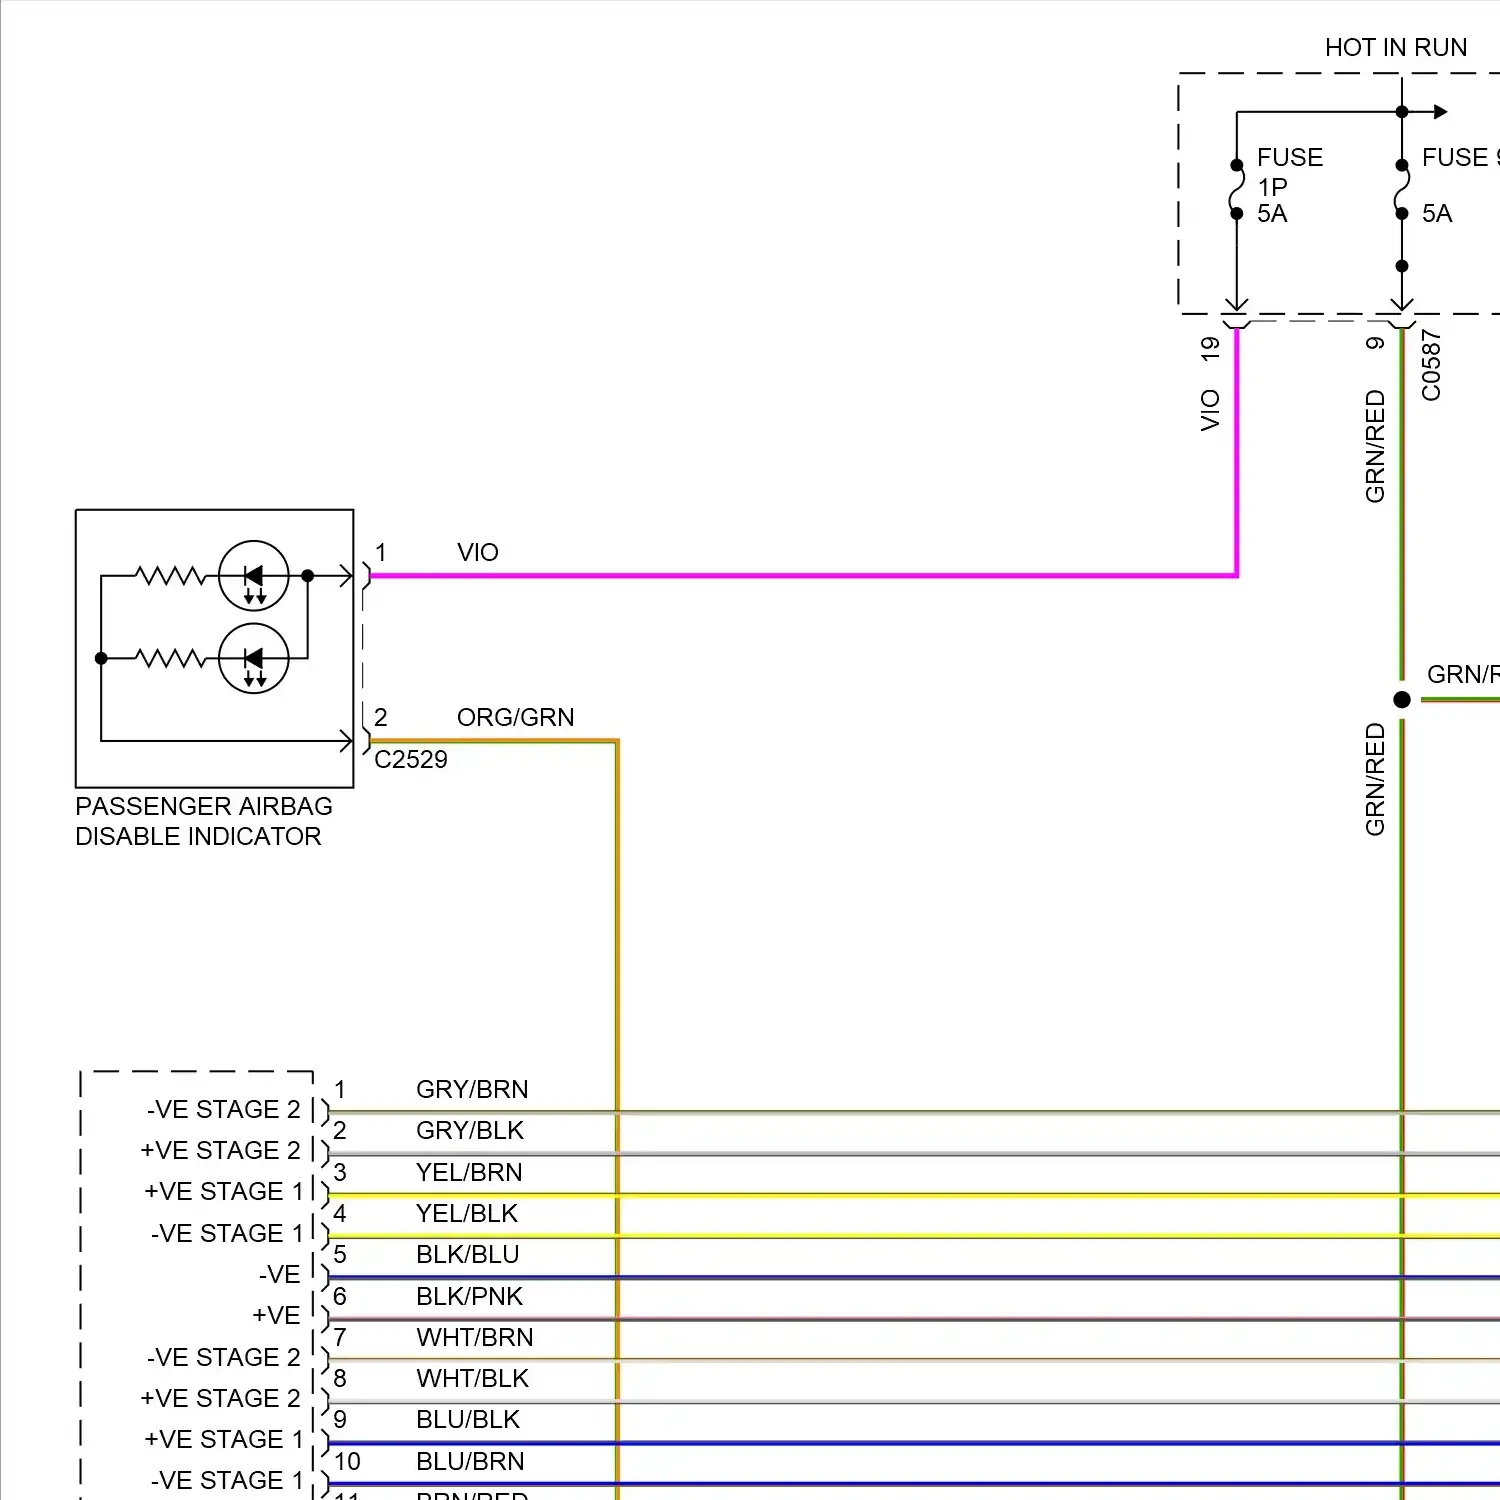Screen dimensions: 1500x1500
Task: Click pin number 19 at fuse box
Action: pyautogui.click(x=1210, y=348)
